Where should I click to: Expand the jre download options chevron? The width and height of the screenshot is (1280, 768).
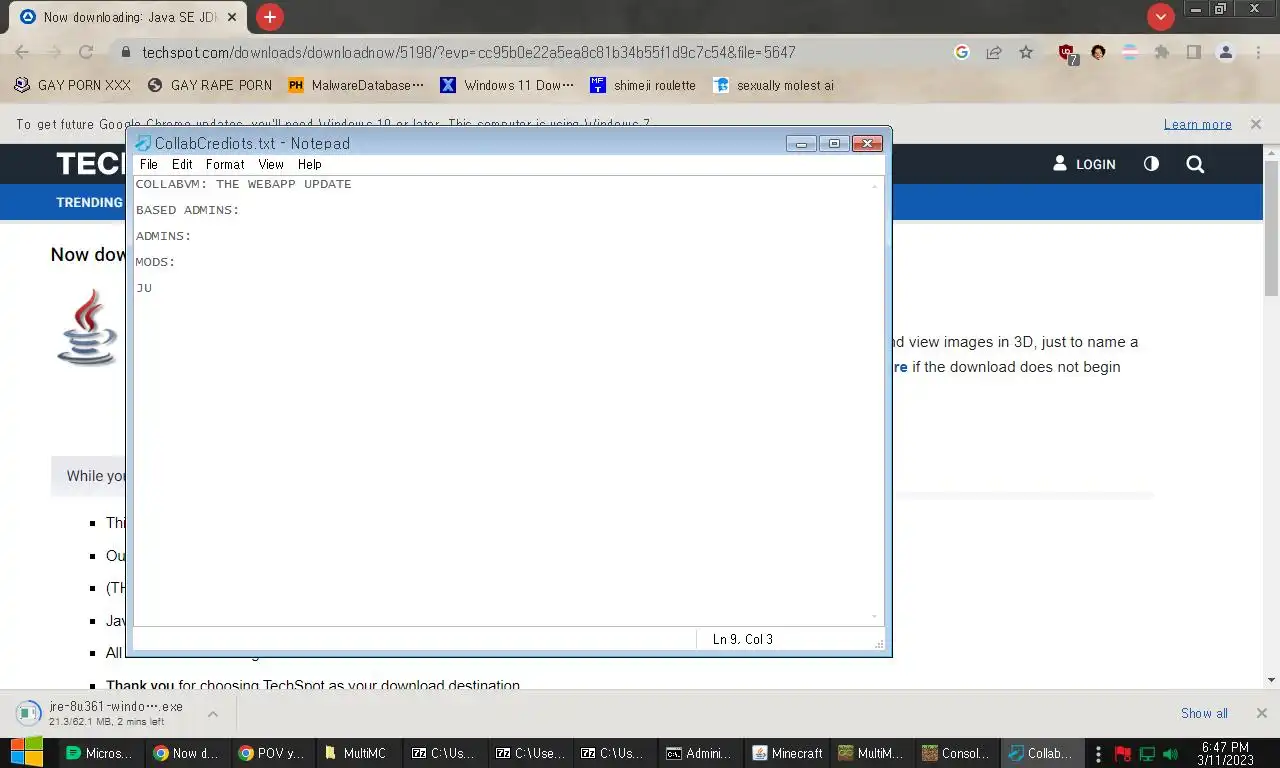point(213,714)
